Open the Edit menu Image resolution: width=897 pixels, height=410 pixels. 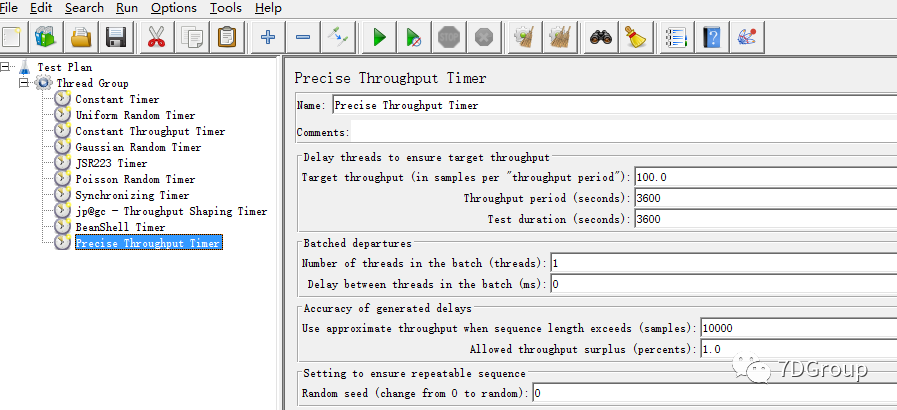coord(41,8)
